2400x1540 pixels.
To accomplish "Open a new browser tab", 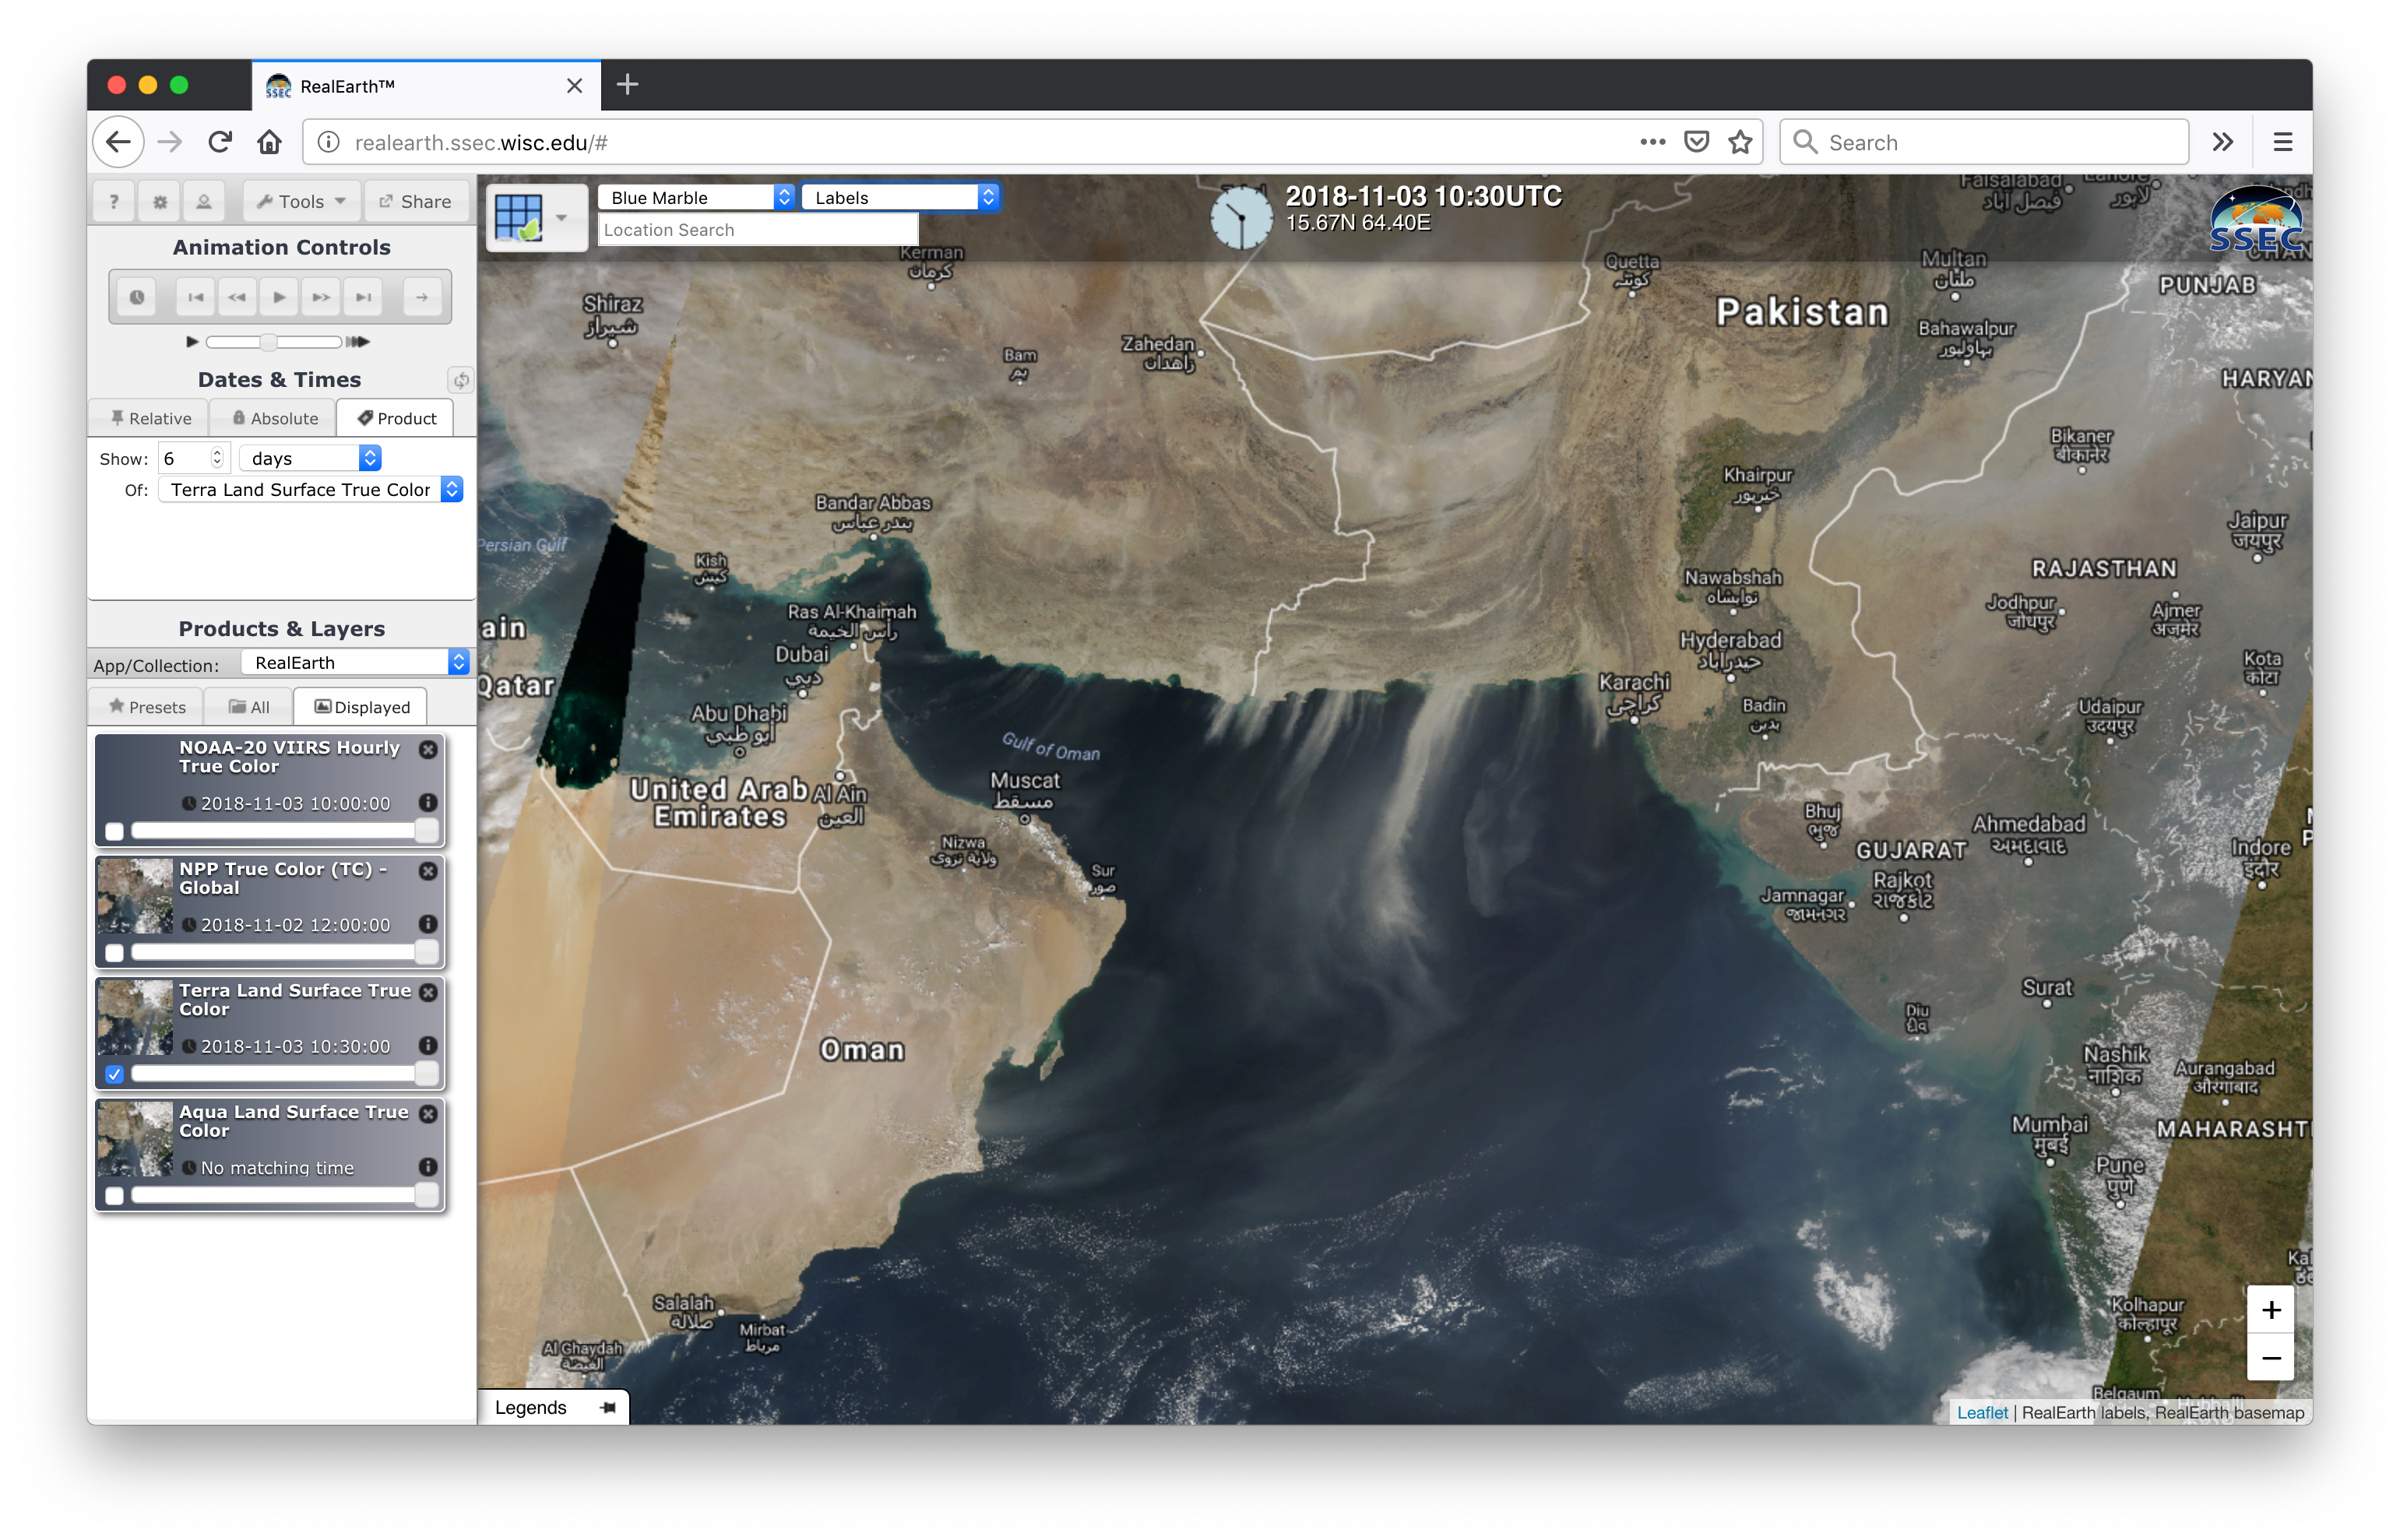I will coord(627,85).
